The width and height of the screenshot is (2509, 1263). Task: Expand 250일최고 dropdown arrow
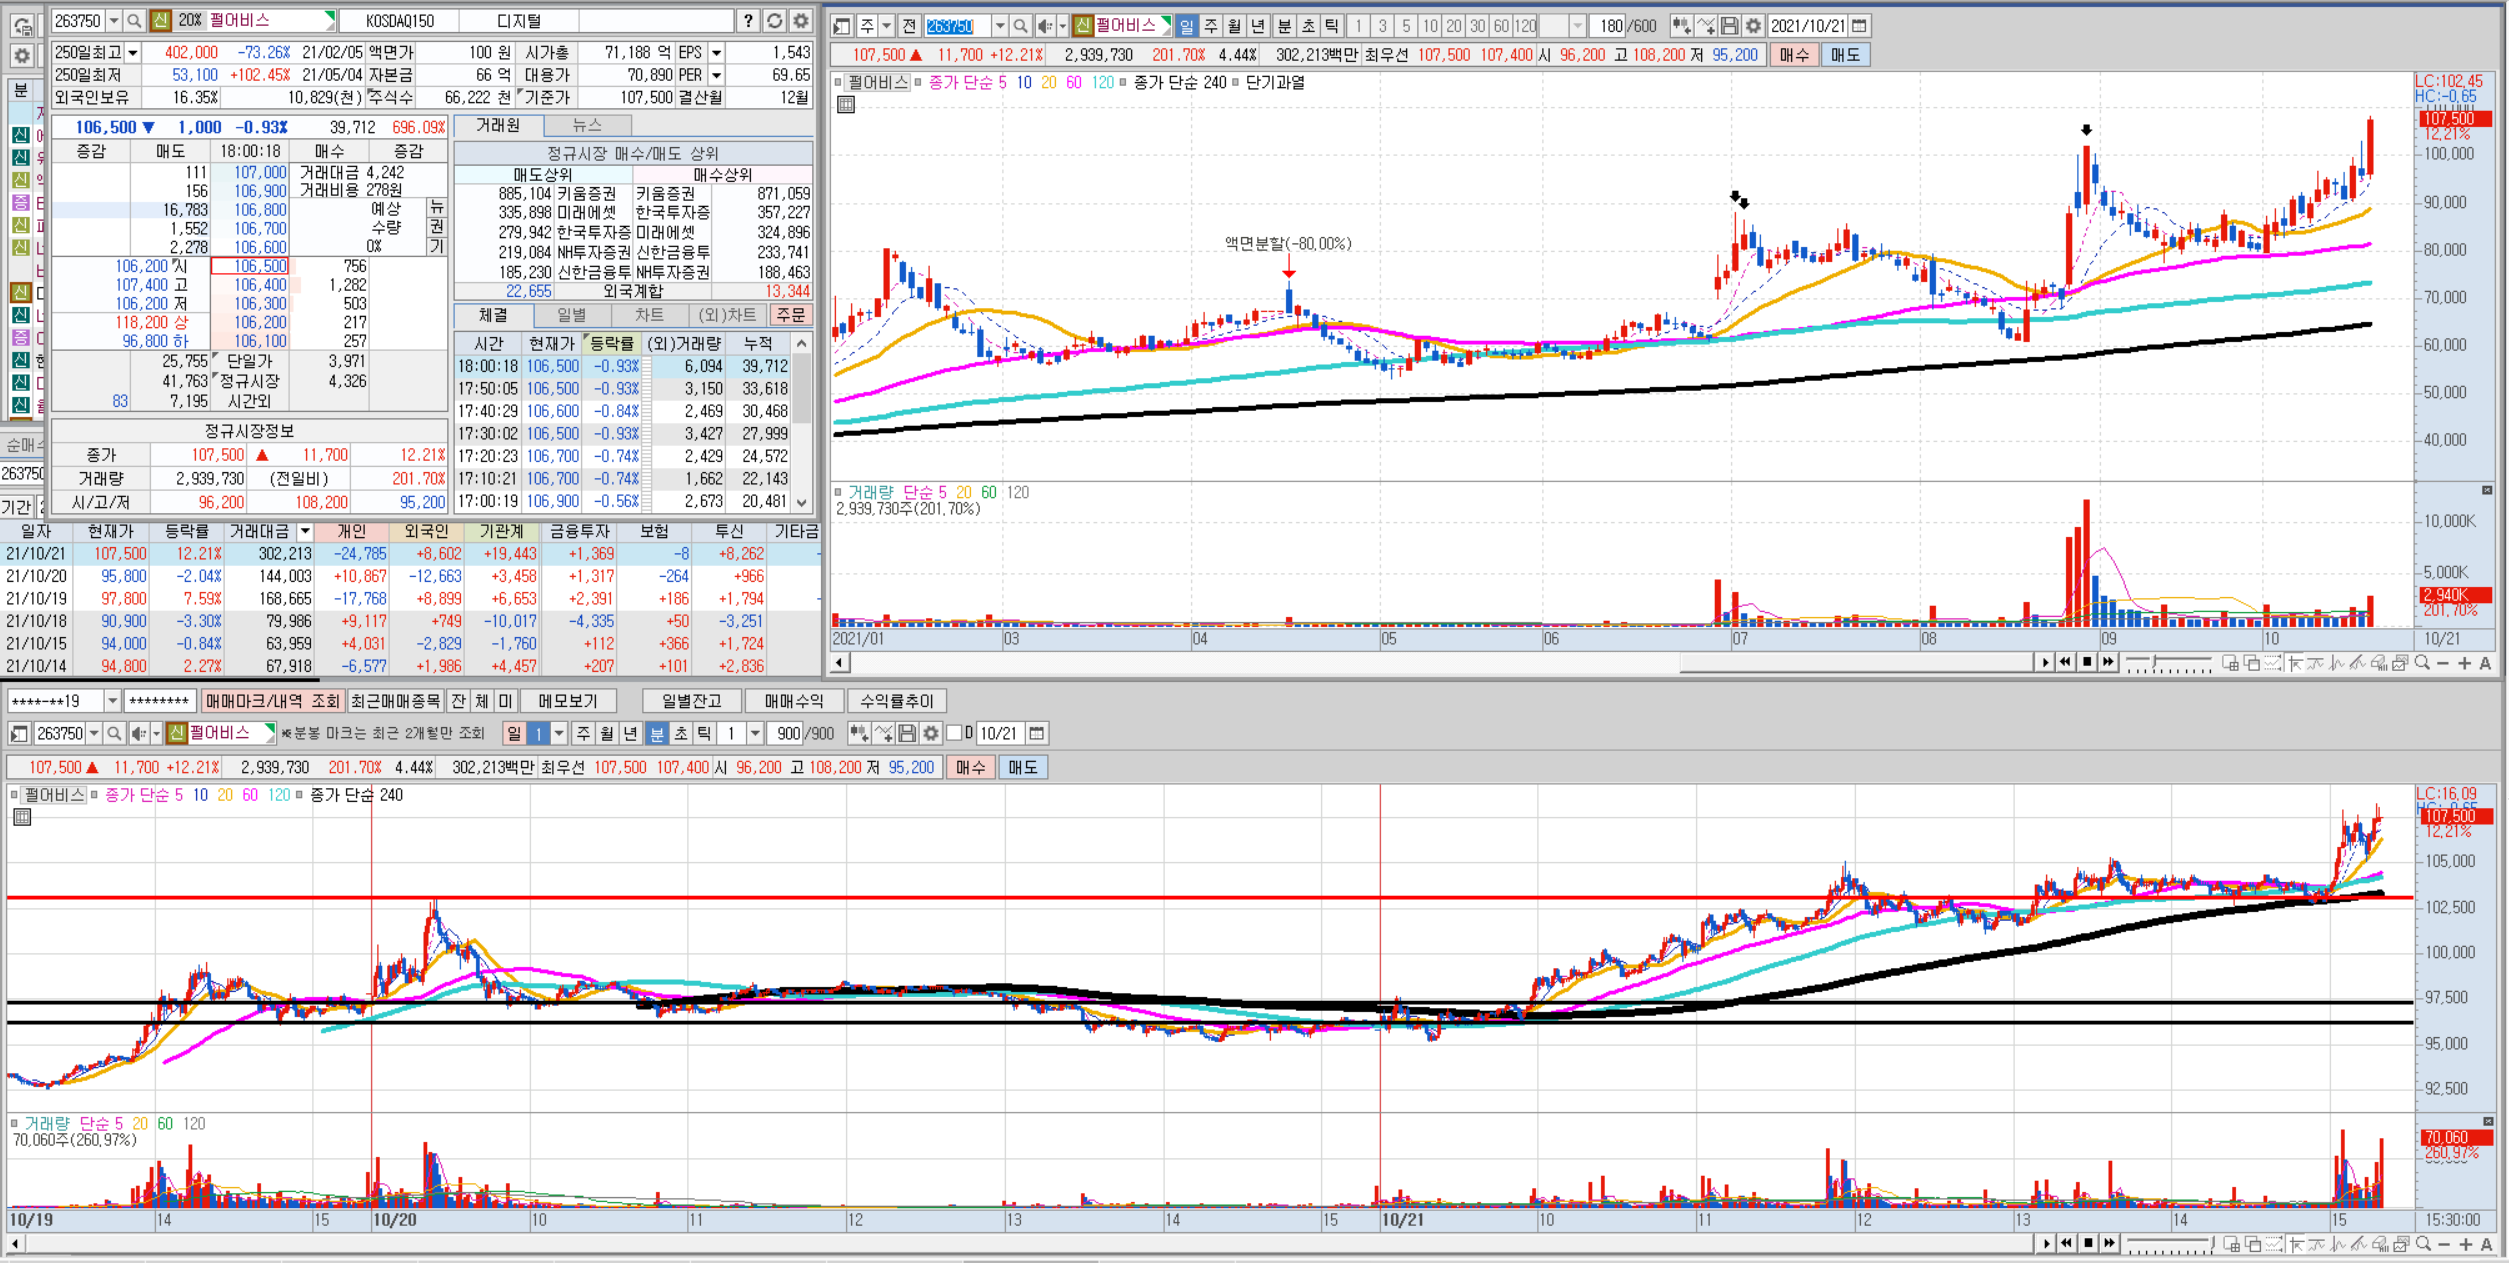click(132, 53)
